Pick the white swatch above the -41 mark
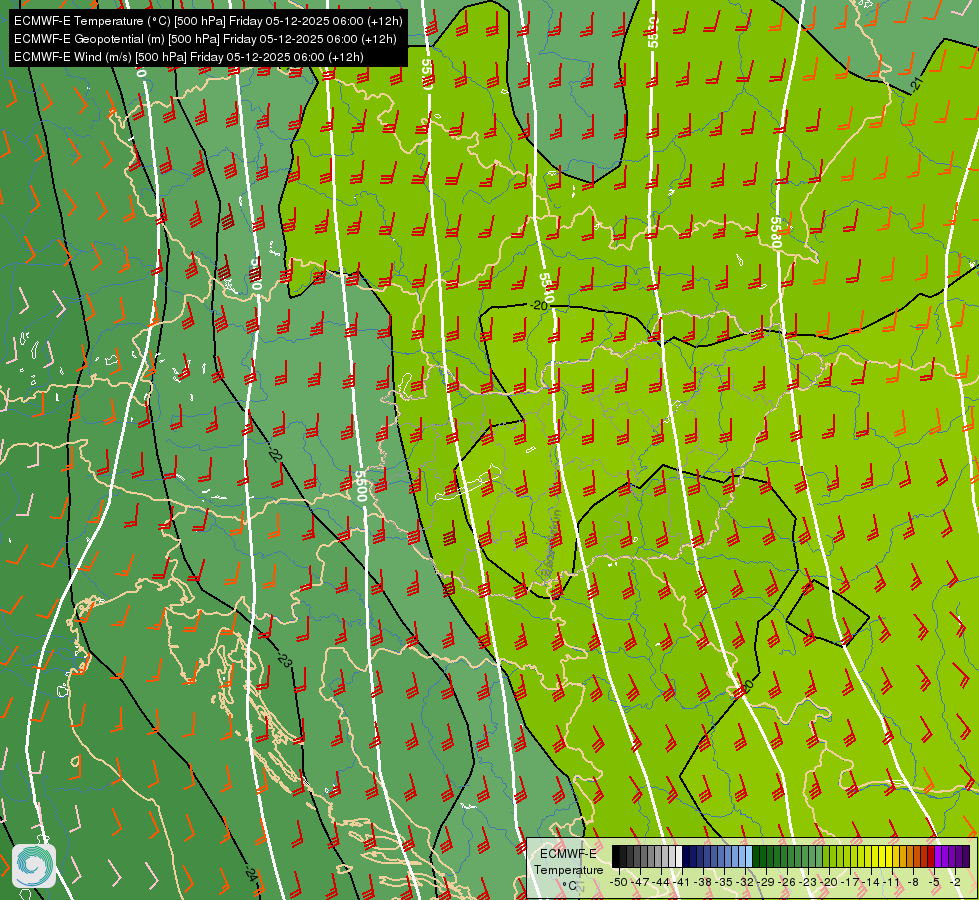 (x=679, y=856)
